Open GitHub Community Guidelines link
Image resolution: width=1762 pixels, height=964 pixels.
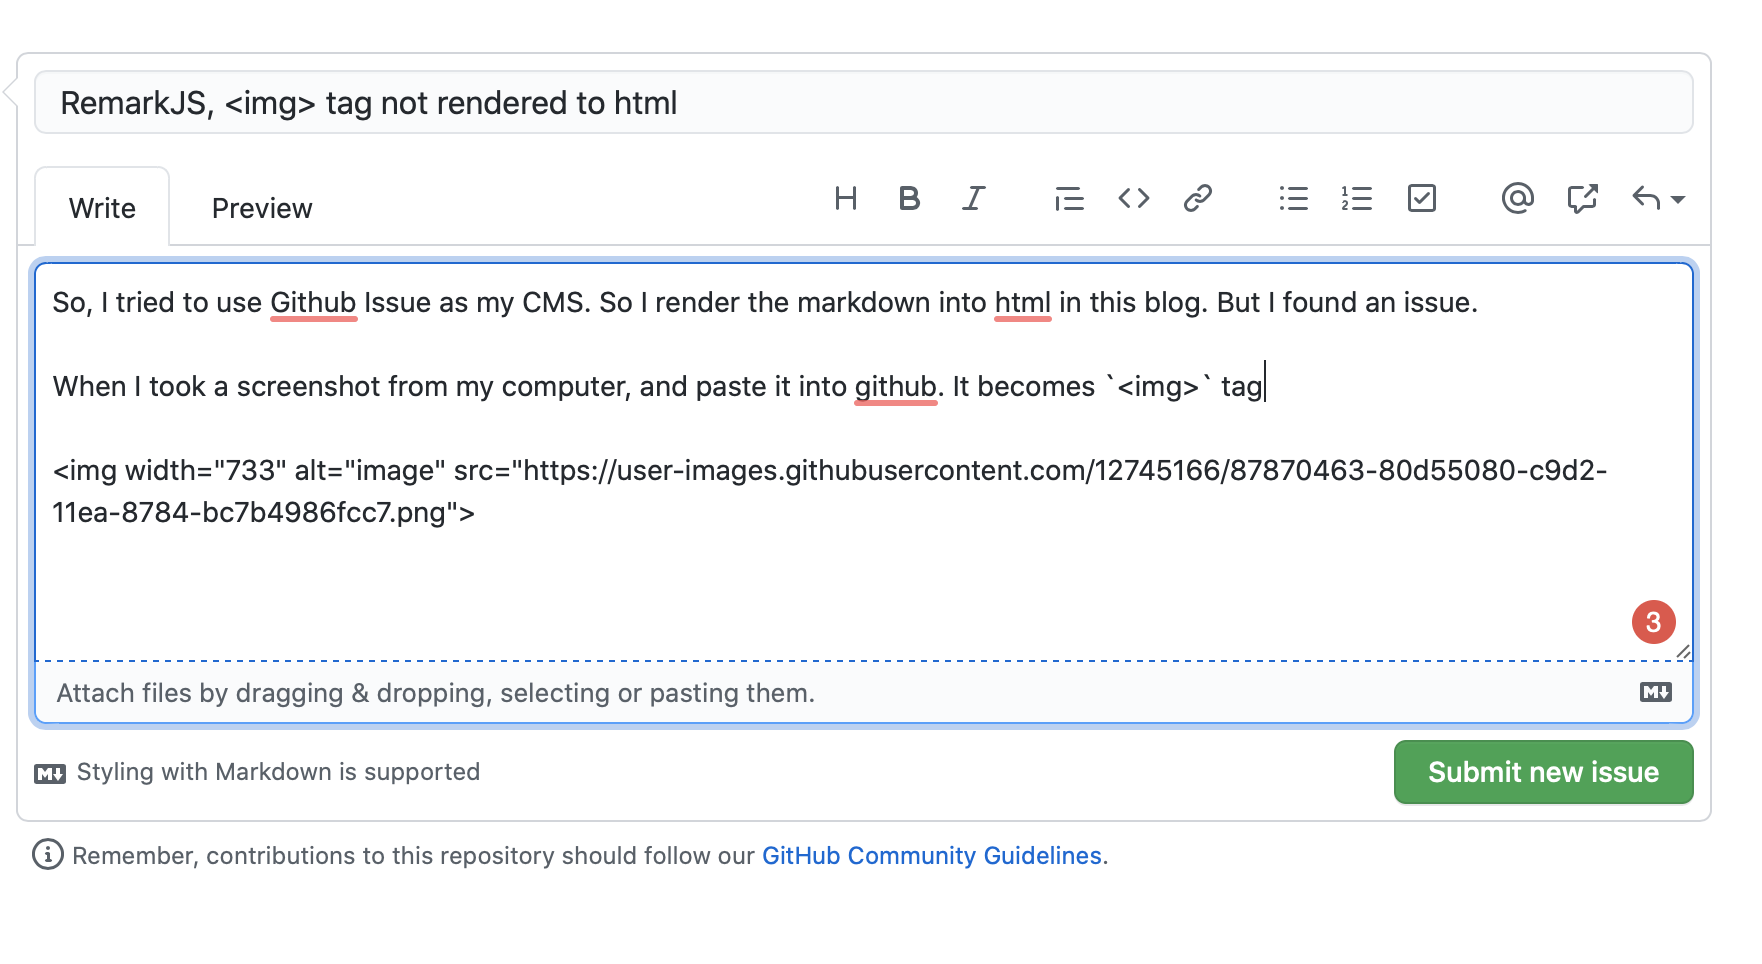[x=931, y=856]
